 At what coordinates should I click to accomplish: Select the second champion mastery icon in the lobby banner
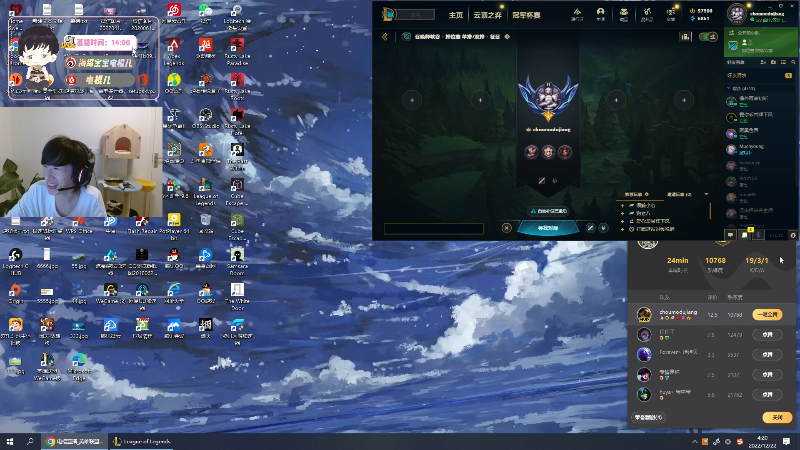548,152
